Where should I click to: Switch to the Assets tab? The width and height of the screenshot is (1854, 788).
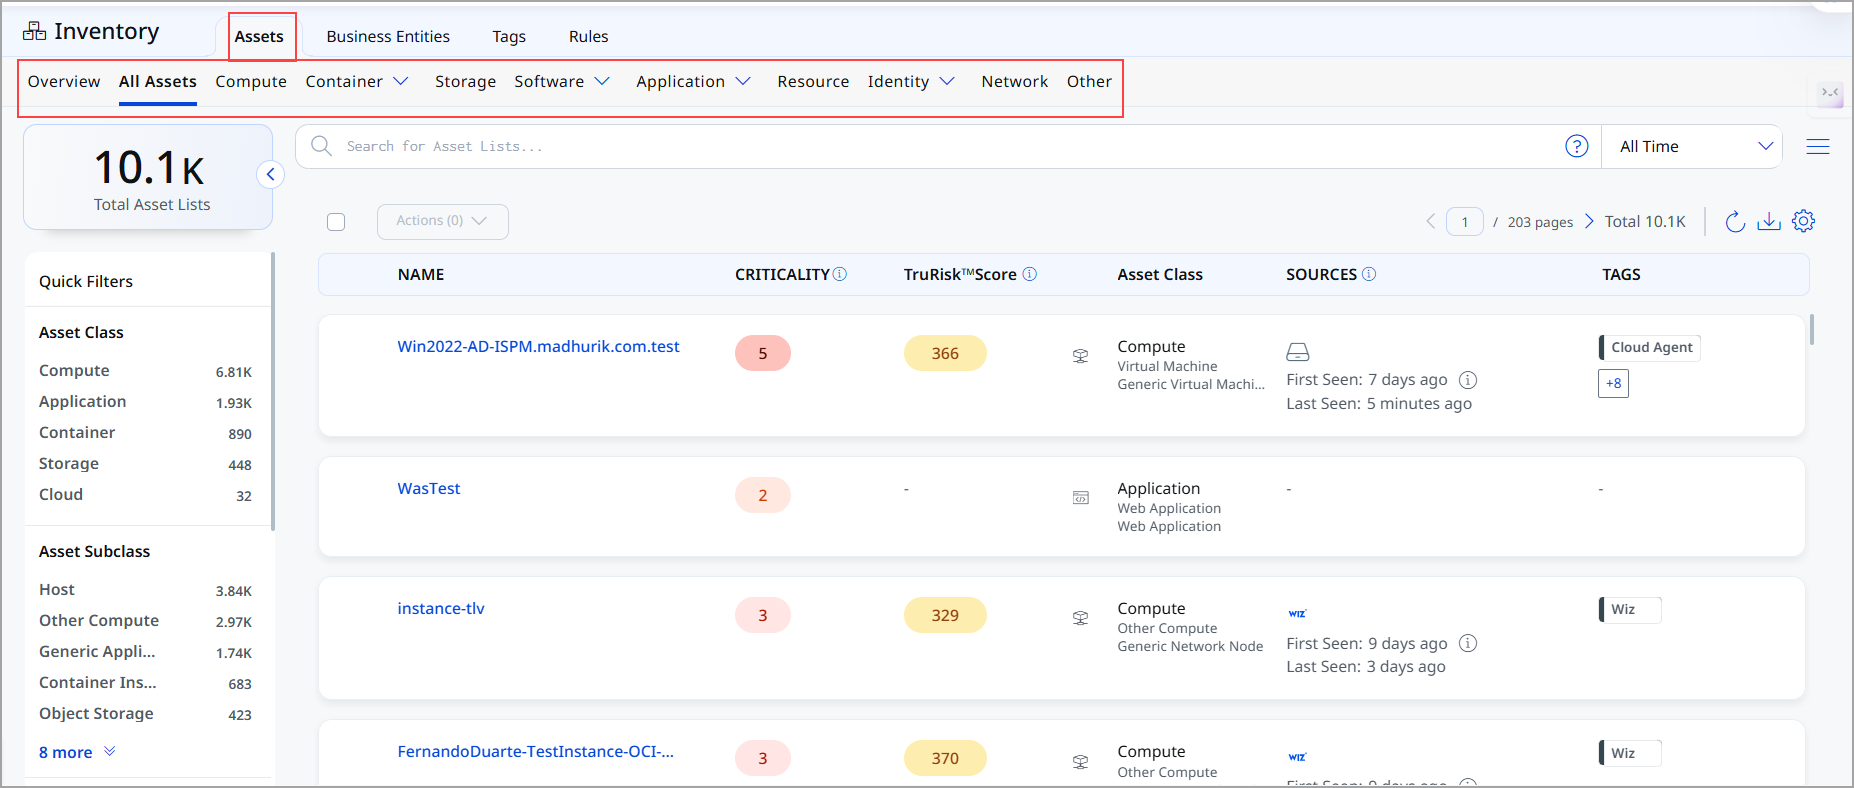click(x=259, y=36)
